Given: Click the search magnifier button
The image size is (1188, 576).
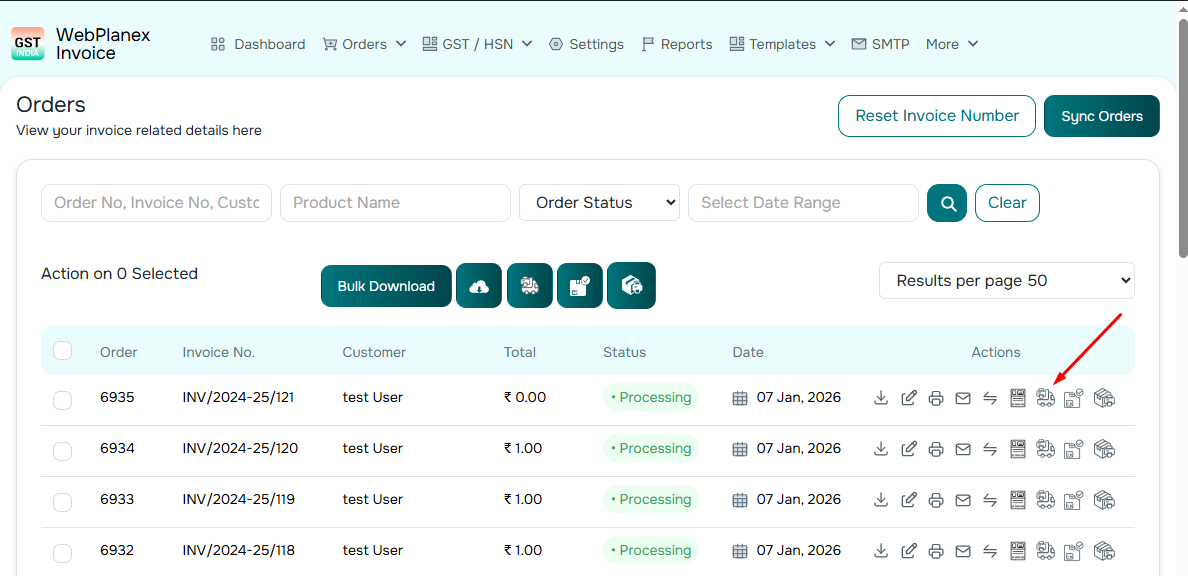Looking at the screenshot, I should pyautogui.click(x=947, y=203).
